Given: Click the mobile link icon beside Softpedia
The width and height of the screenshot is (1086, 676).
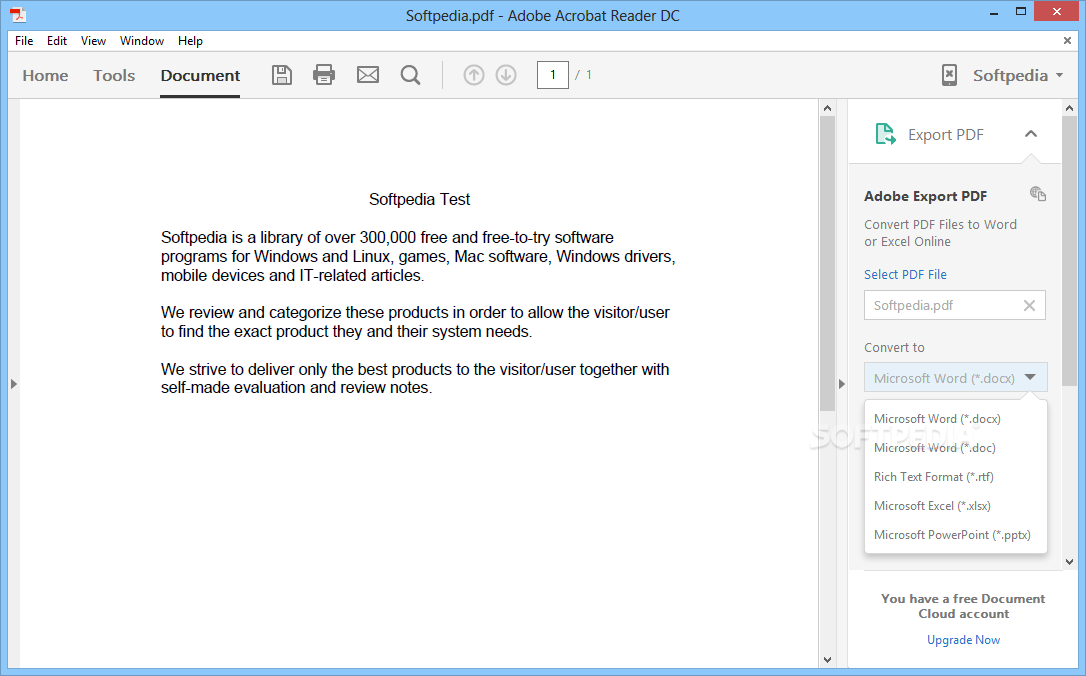Looking at the screenshot, I should point(950,75).
